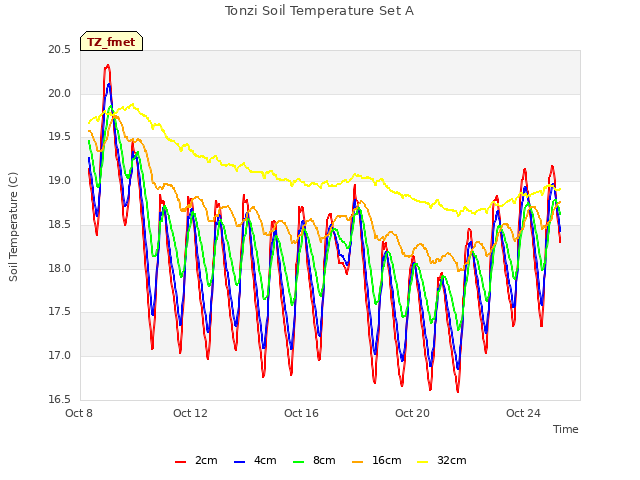Click the Oct 16 x-axis tick label
Screen dimensions: 640x480
point(301,413)
